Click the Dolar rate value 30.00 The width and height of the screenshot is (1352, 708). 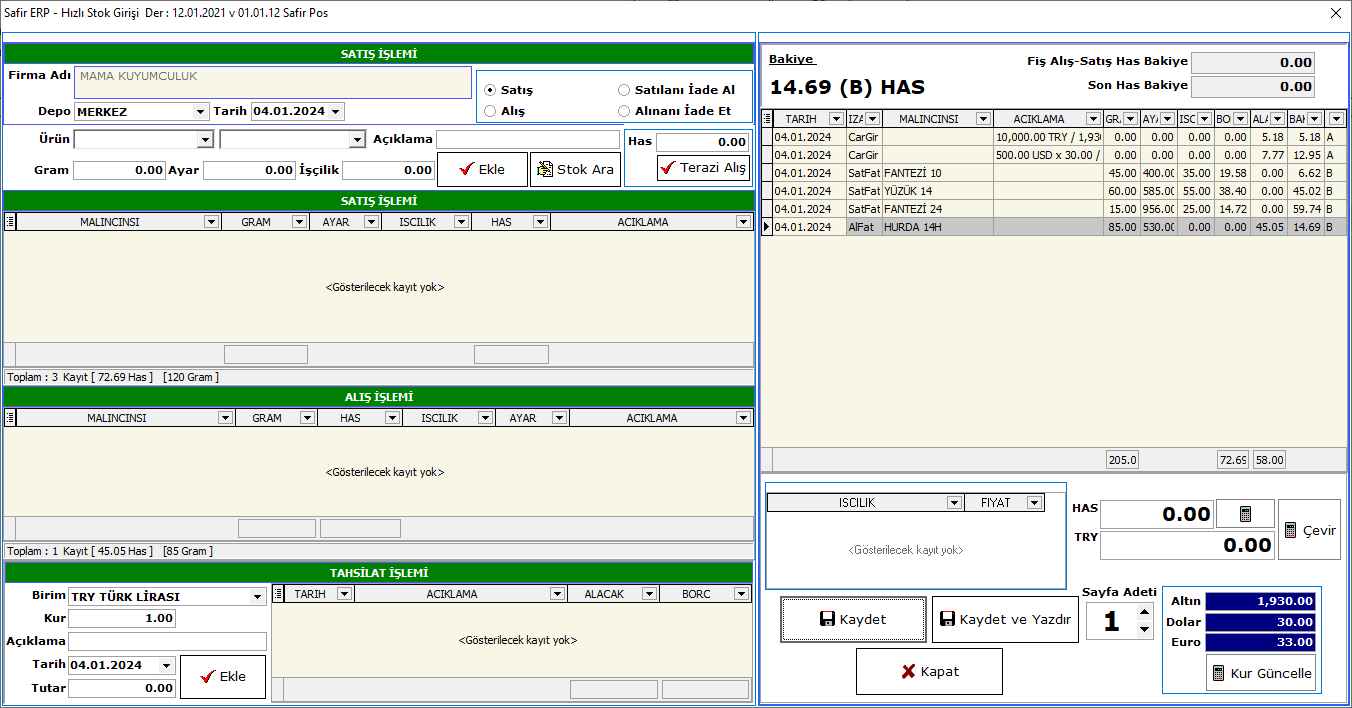point(1260,621)
